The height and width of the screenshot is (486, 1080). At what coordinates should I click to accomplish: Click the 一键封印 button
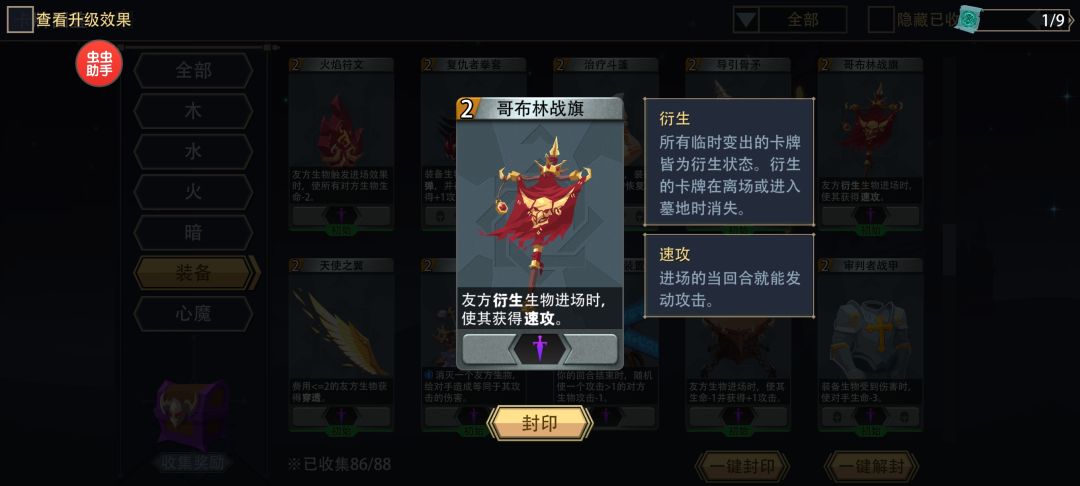742,467
